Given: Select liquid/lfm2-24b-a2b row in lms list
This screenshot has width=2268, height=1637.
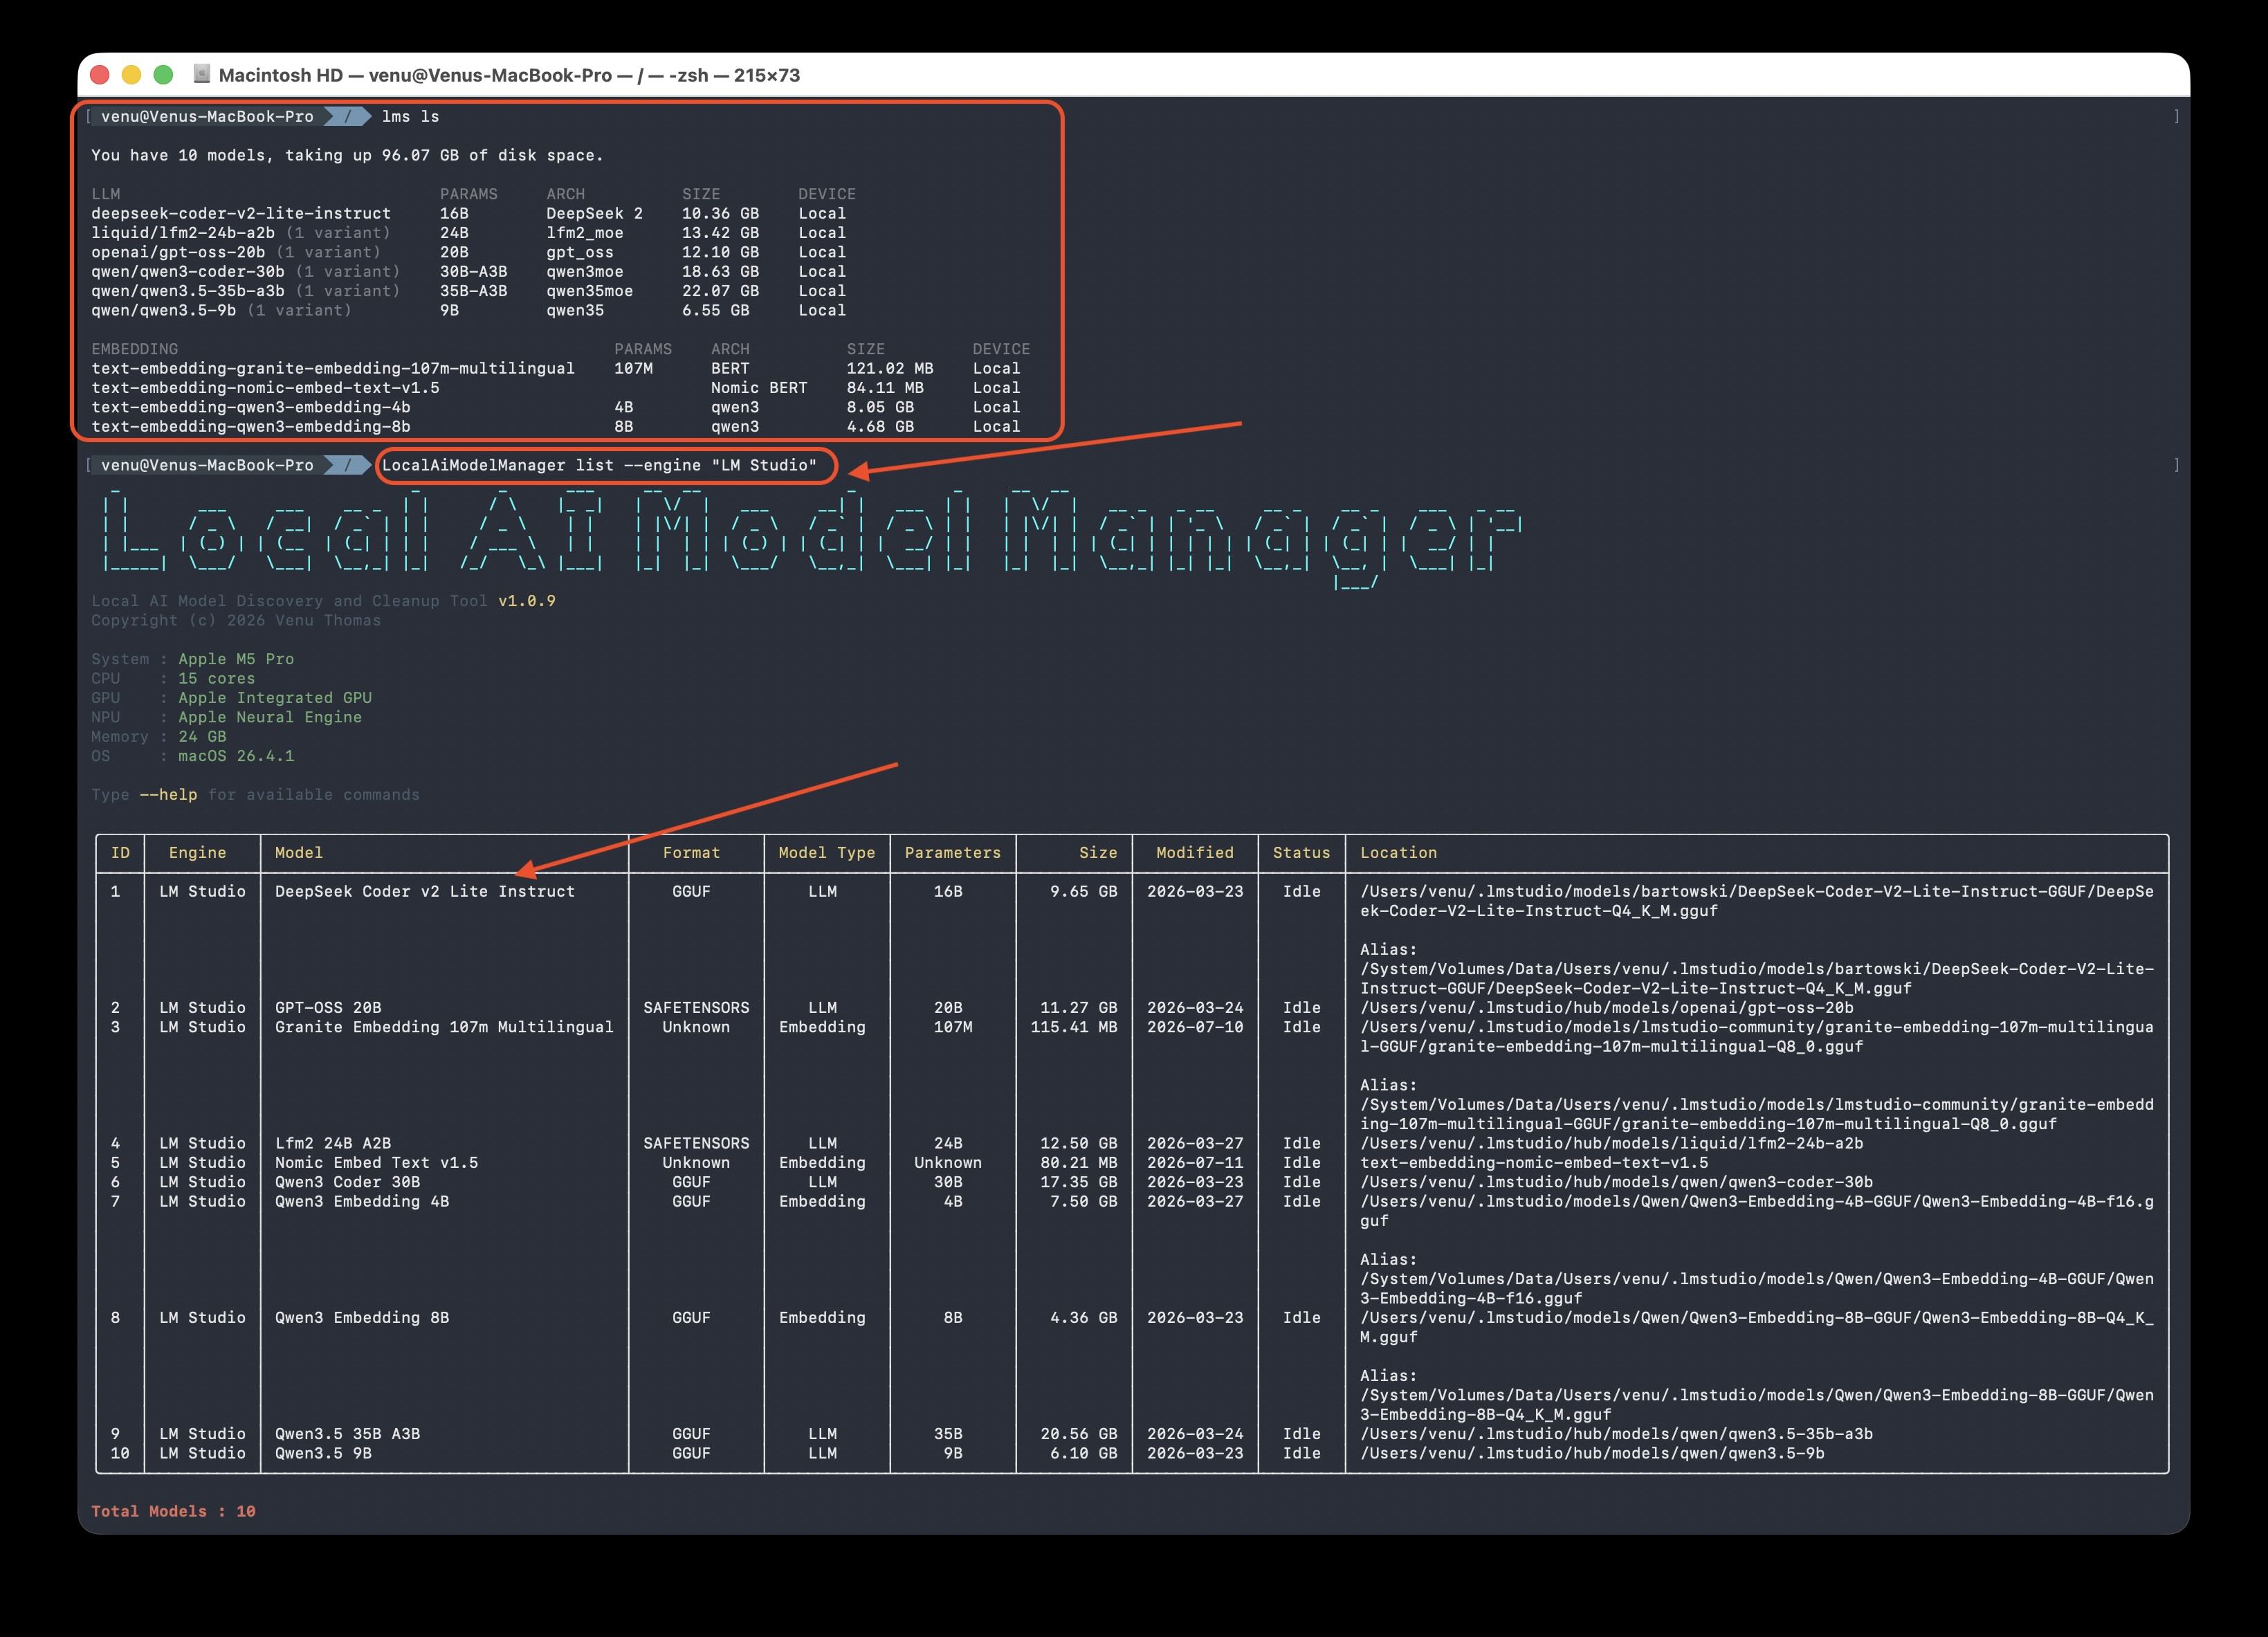Looking at the screenshot, I should [469, 233].
